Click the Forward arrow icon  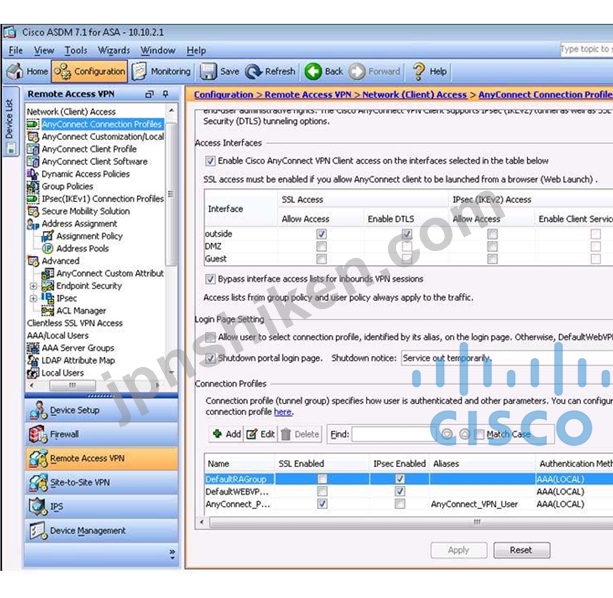(357, 72)
